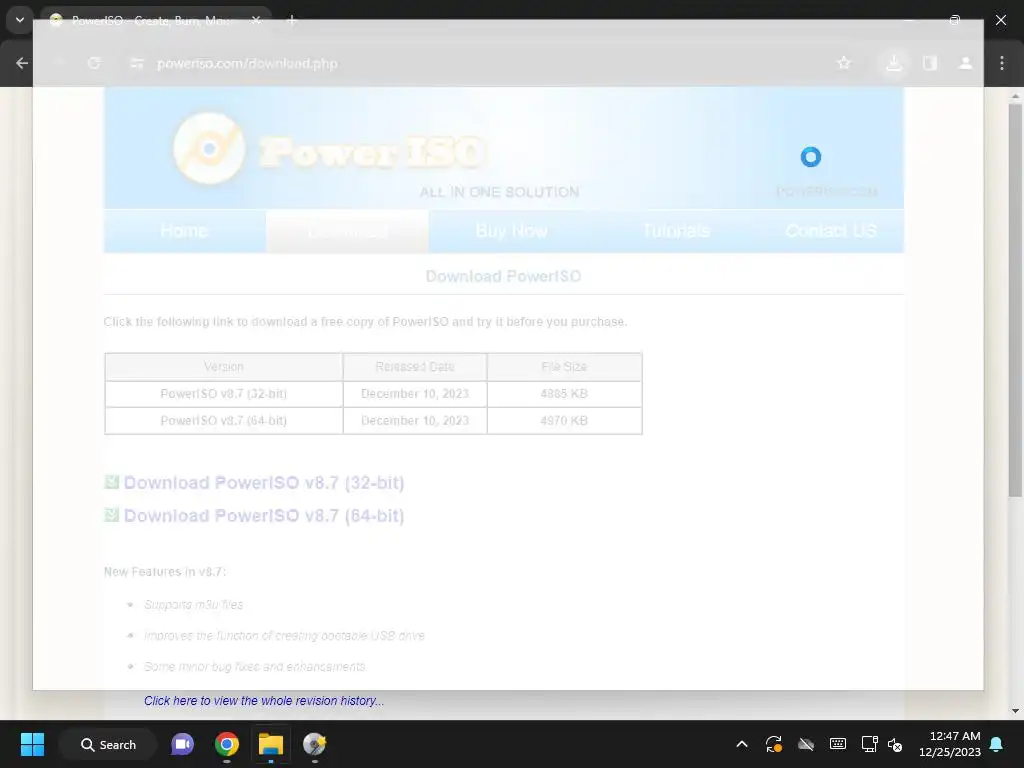Close the PowerISO browser tab
The image size is (1024, 768).
click(257, 21)
